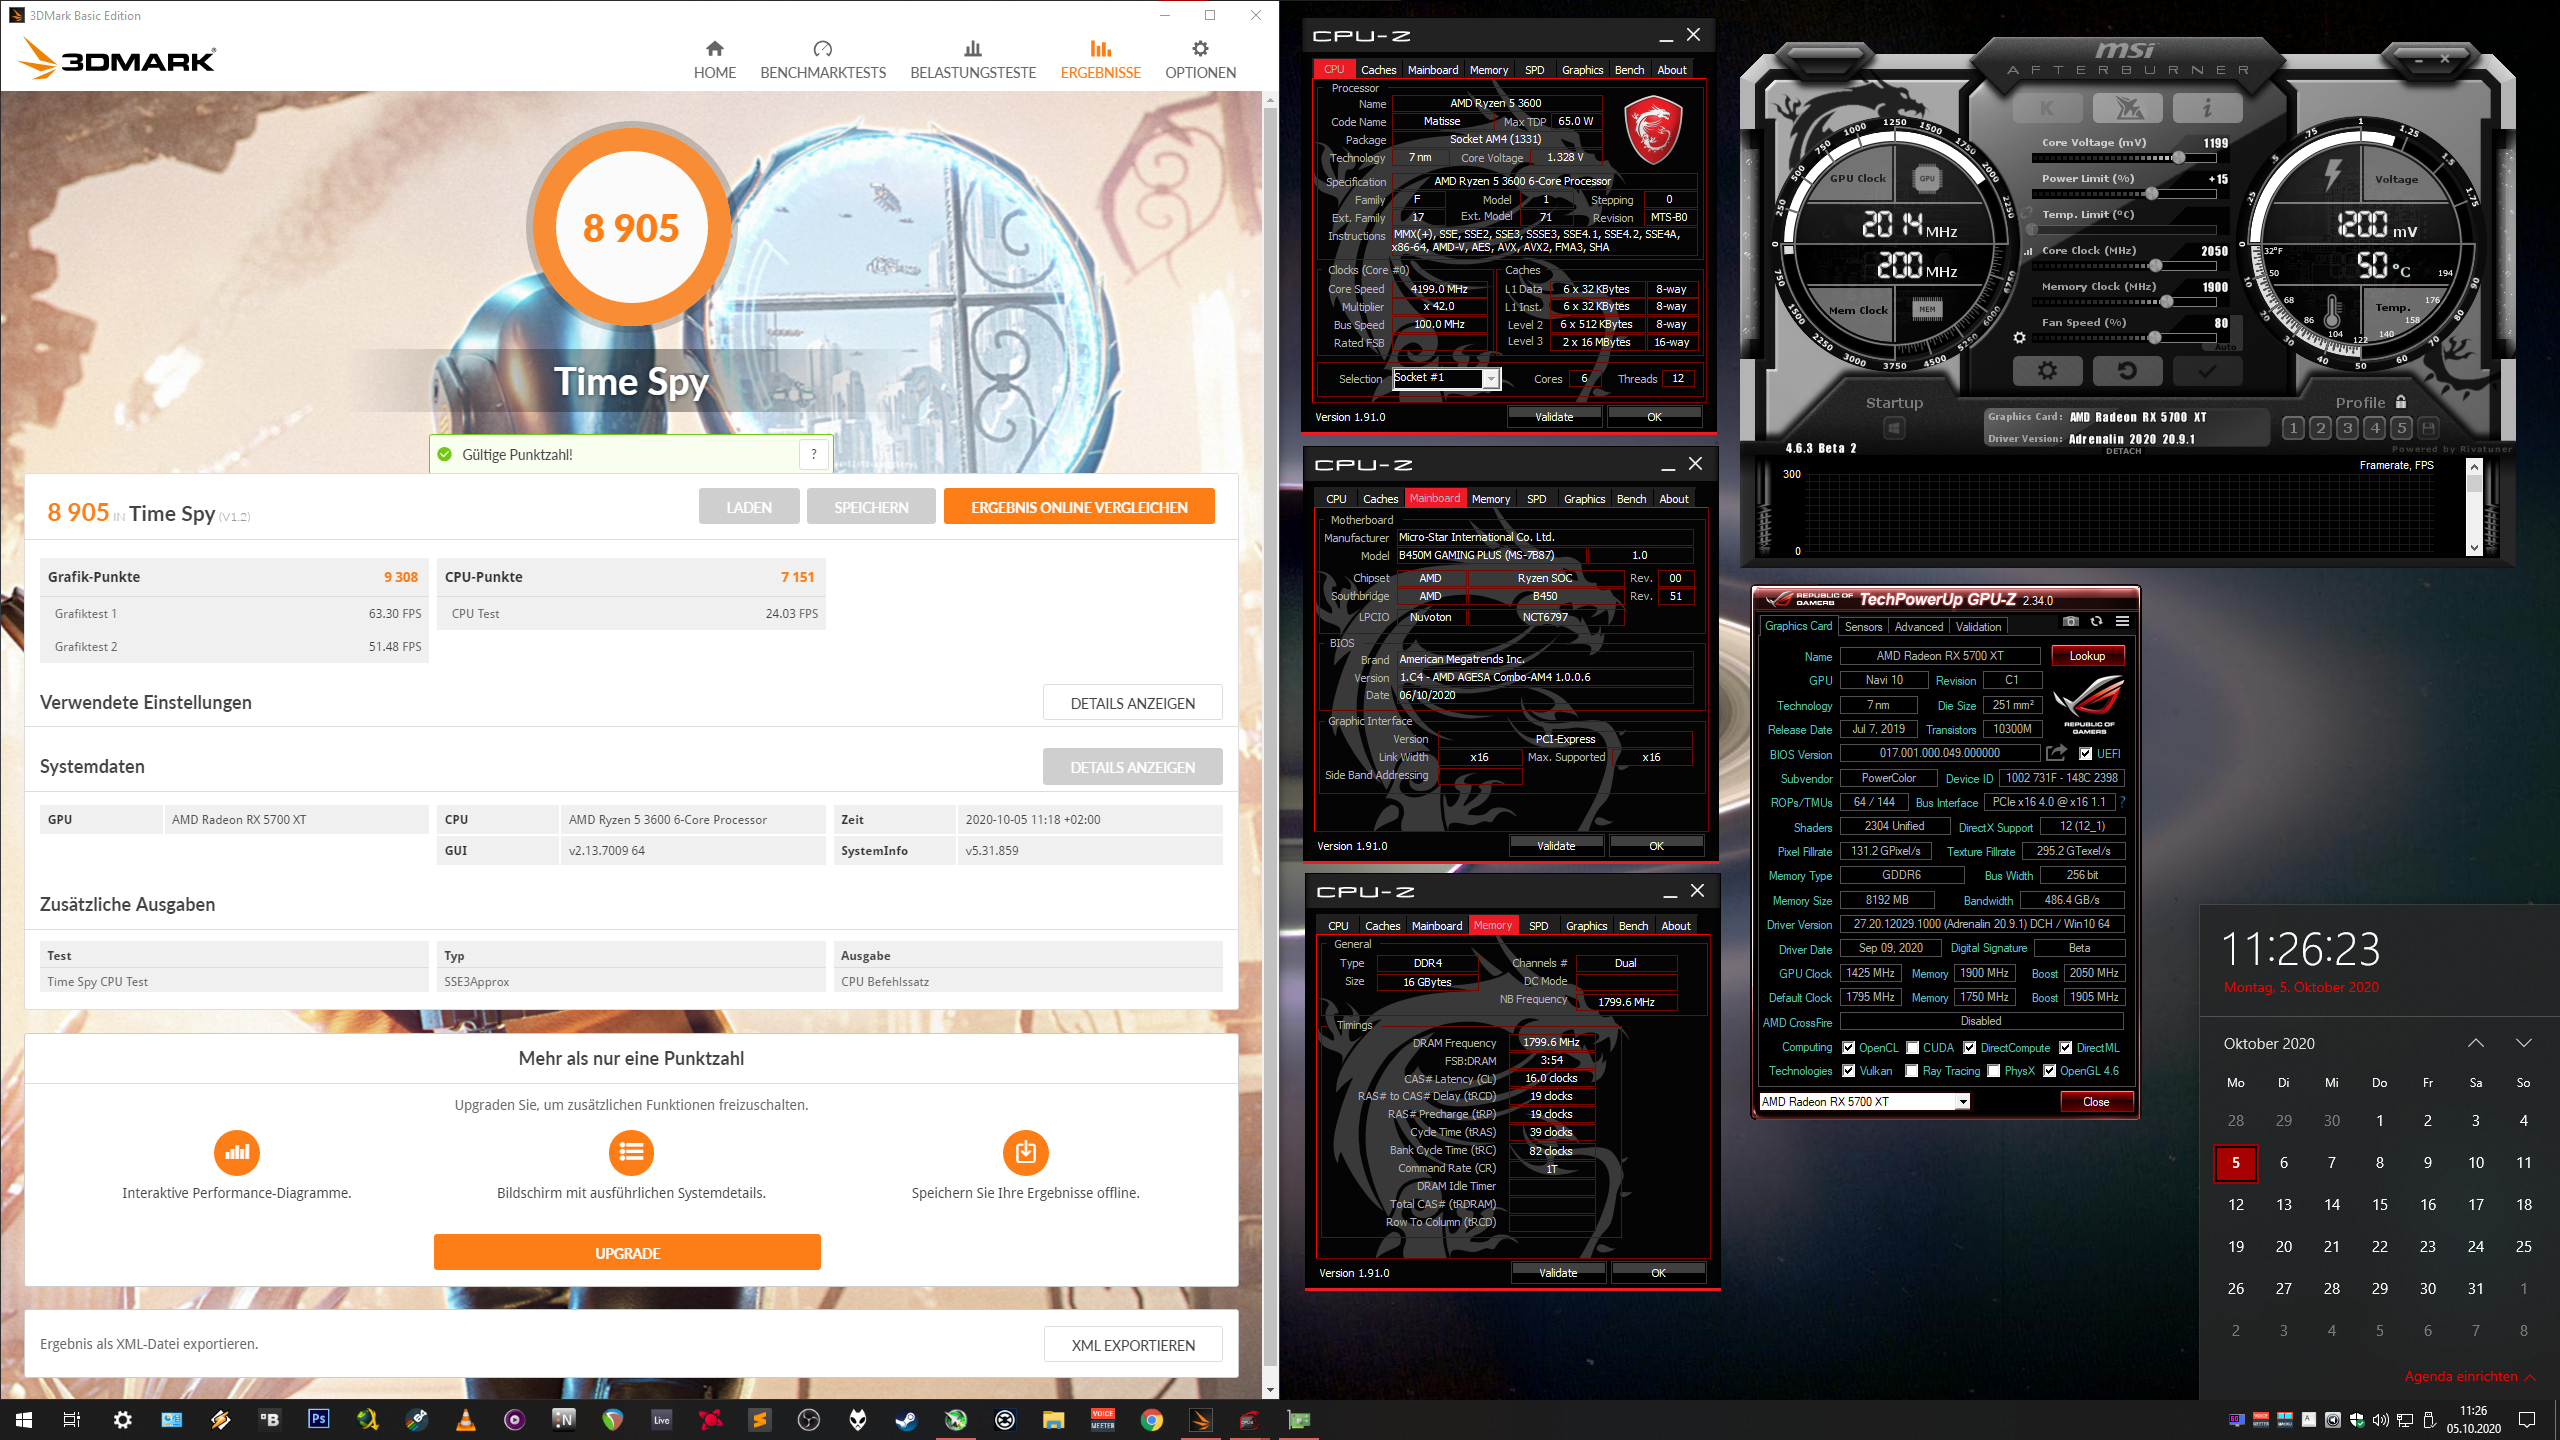Capture a GPU-Z screenshot with the camera icon

click(2069, 622)
